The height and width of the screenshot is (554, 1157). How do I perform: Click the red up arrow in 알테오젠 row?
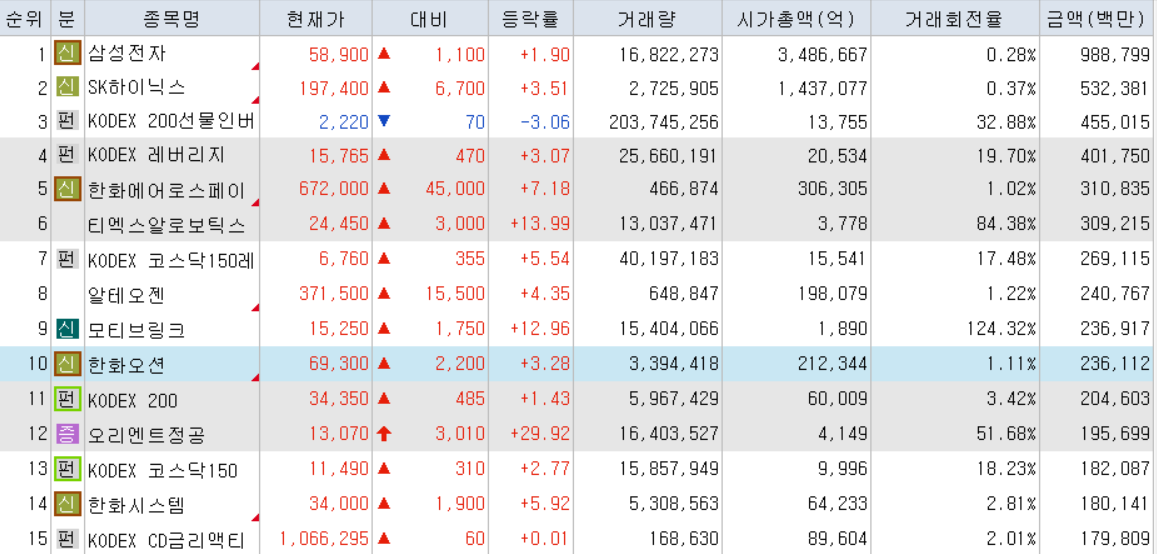click(x=384, y=293)
